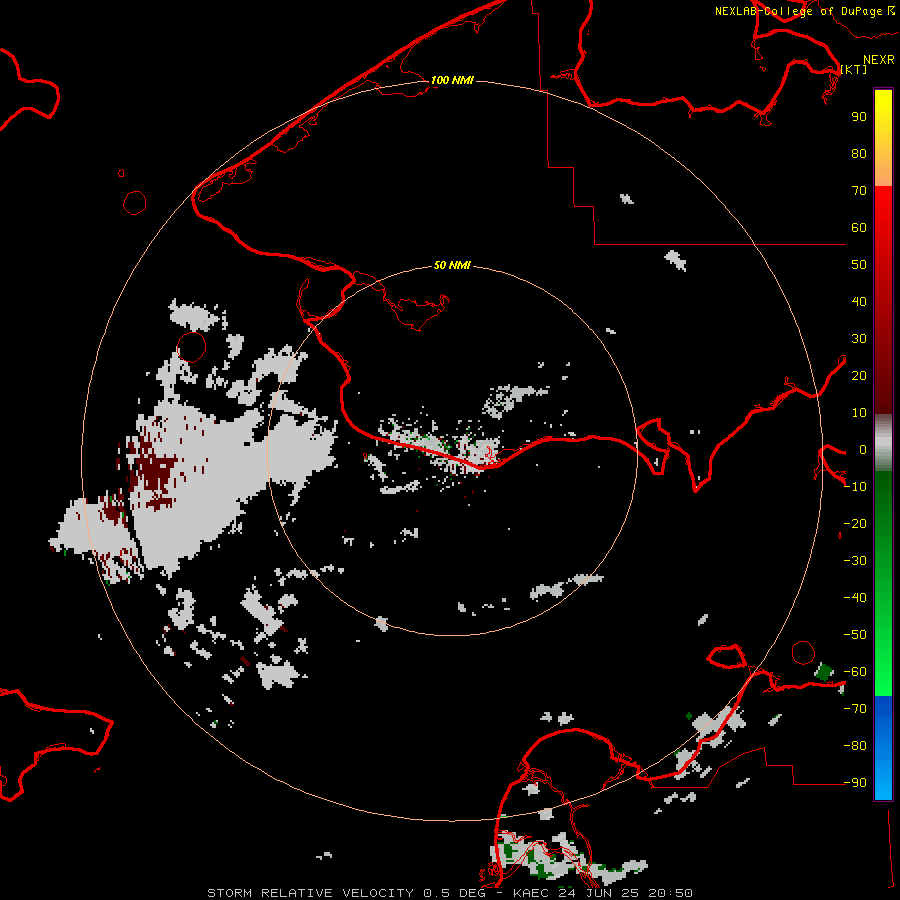Select the '90' value on velocity scale

pos(859,117)
